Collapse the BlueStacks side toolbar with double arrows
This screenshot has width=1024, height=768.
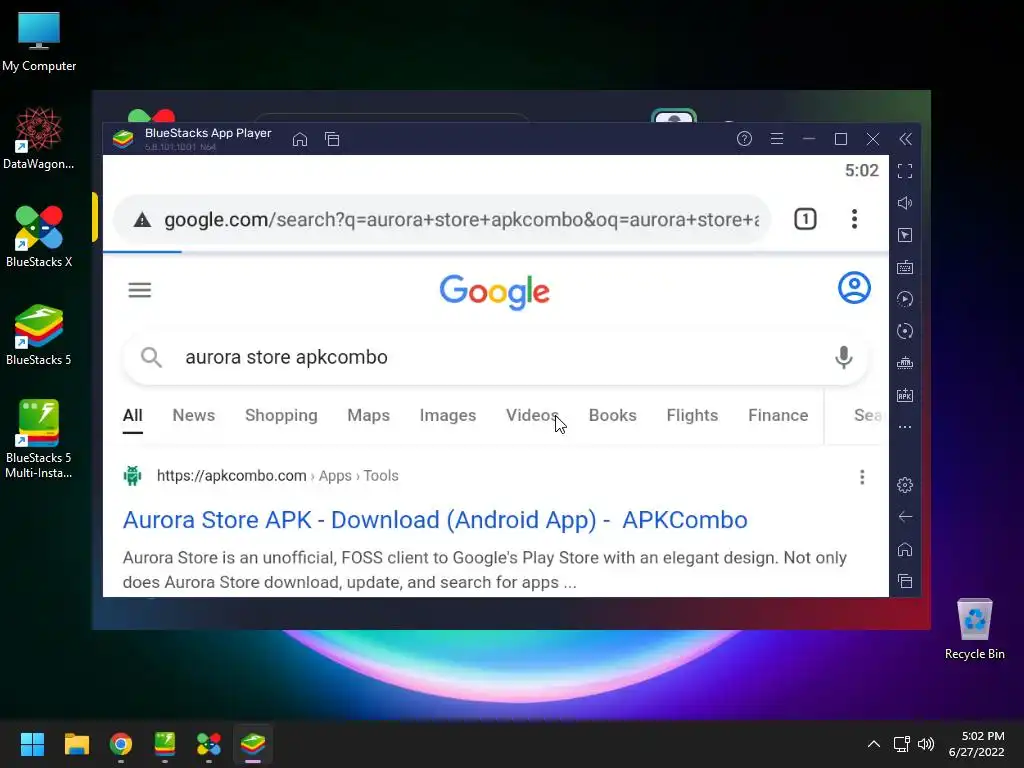(x=905, y=138)
